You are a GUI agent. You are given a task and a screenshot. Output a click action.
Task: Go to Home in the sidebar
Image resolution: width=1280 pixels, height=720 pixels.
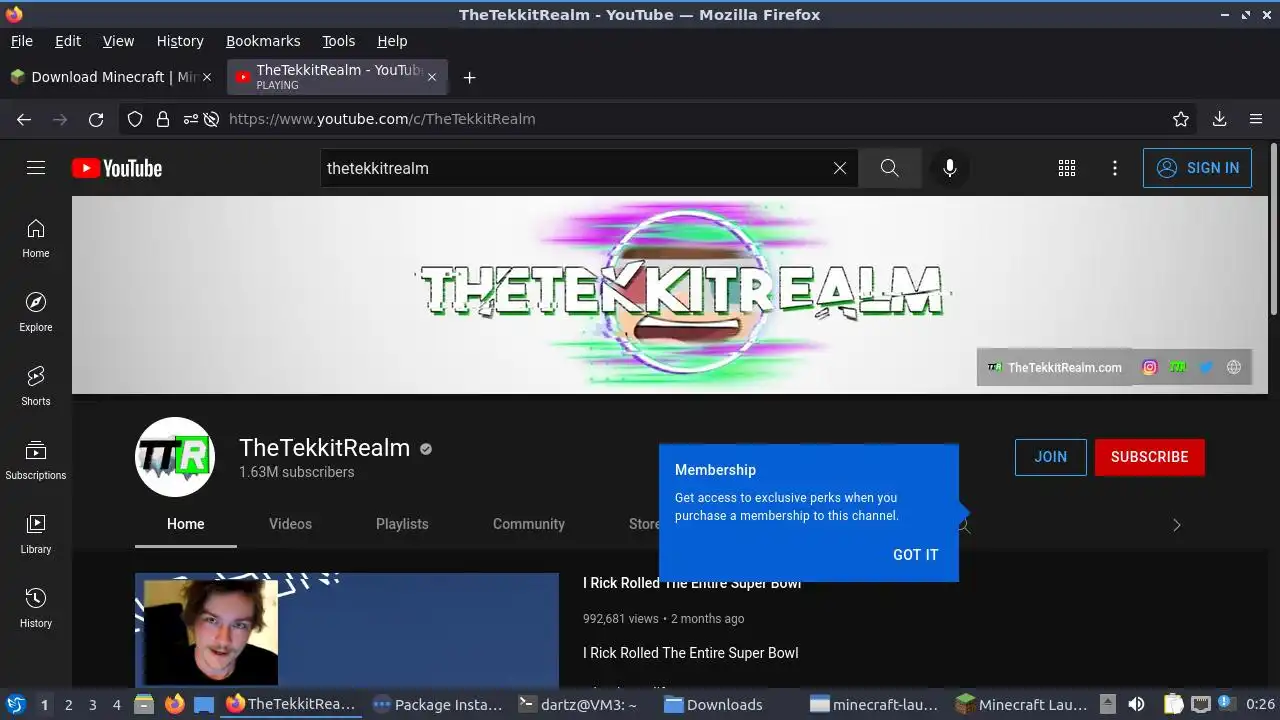[36, 239]
